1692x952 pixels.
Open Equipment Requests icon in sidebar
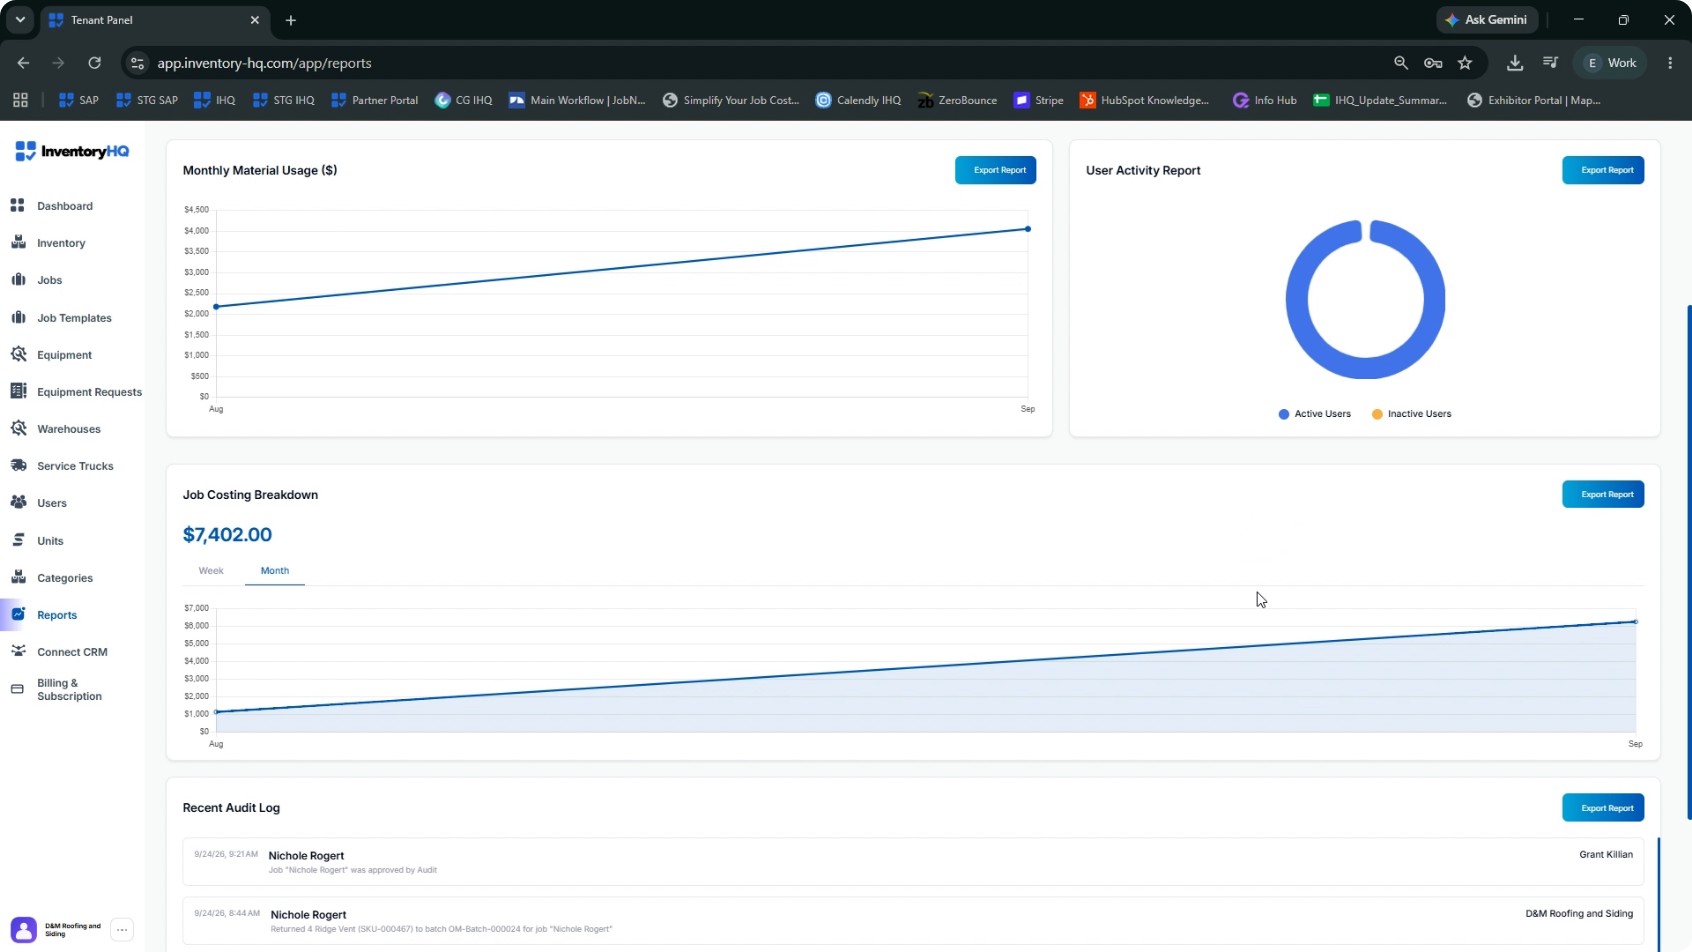click(x=18, y=392)
